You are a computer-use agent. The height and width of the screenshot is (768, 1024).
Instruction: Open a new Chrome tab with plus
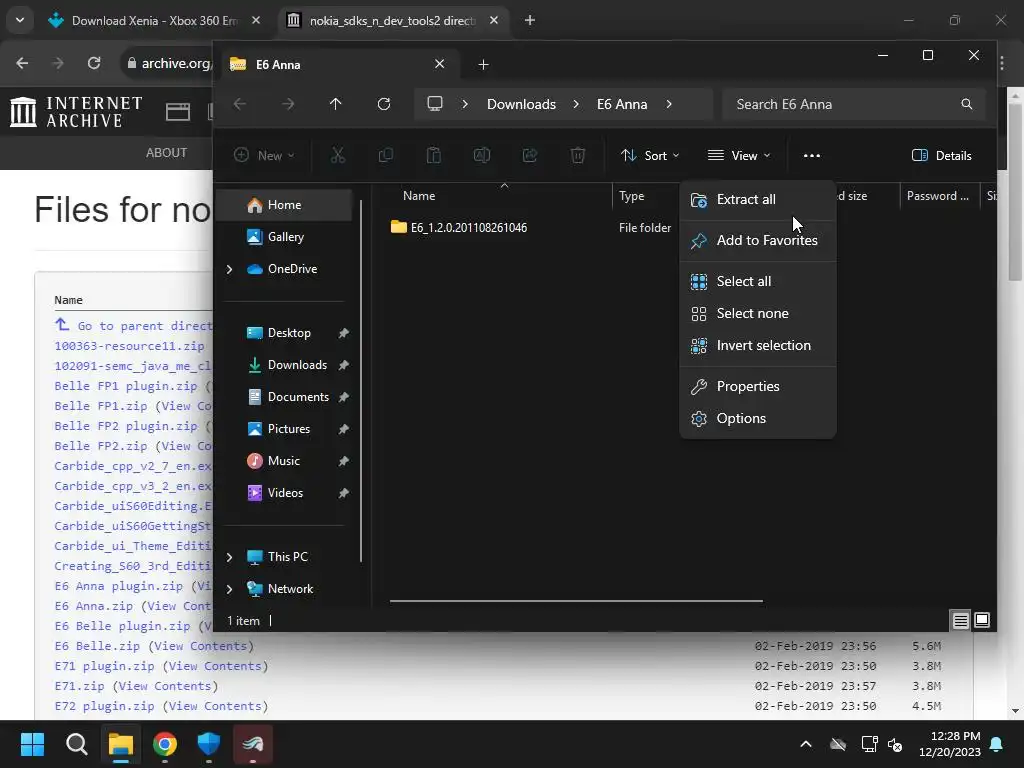530,20
